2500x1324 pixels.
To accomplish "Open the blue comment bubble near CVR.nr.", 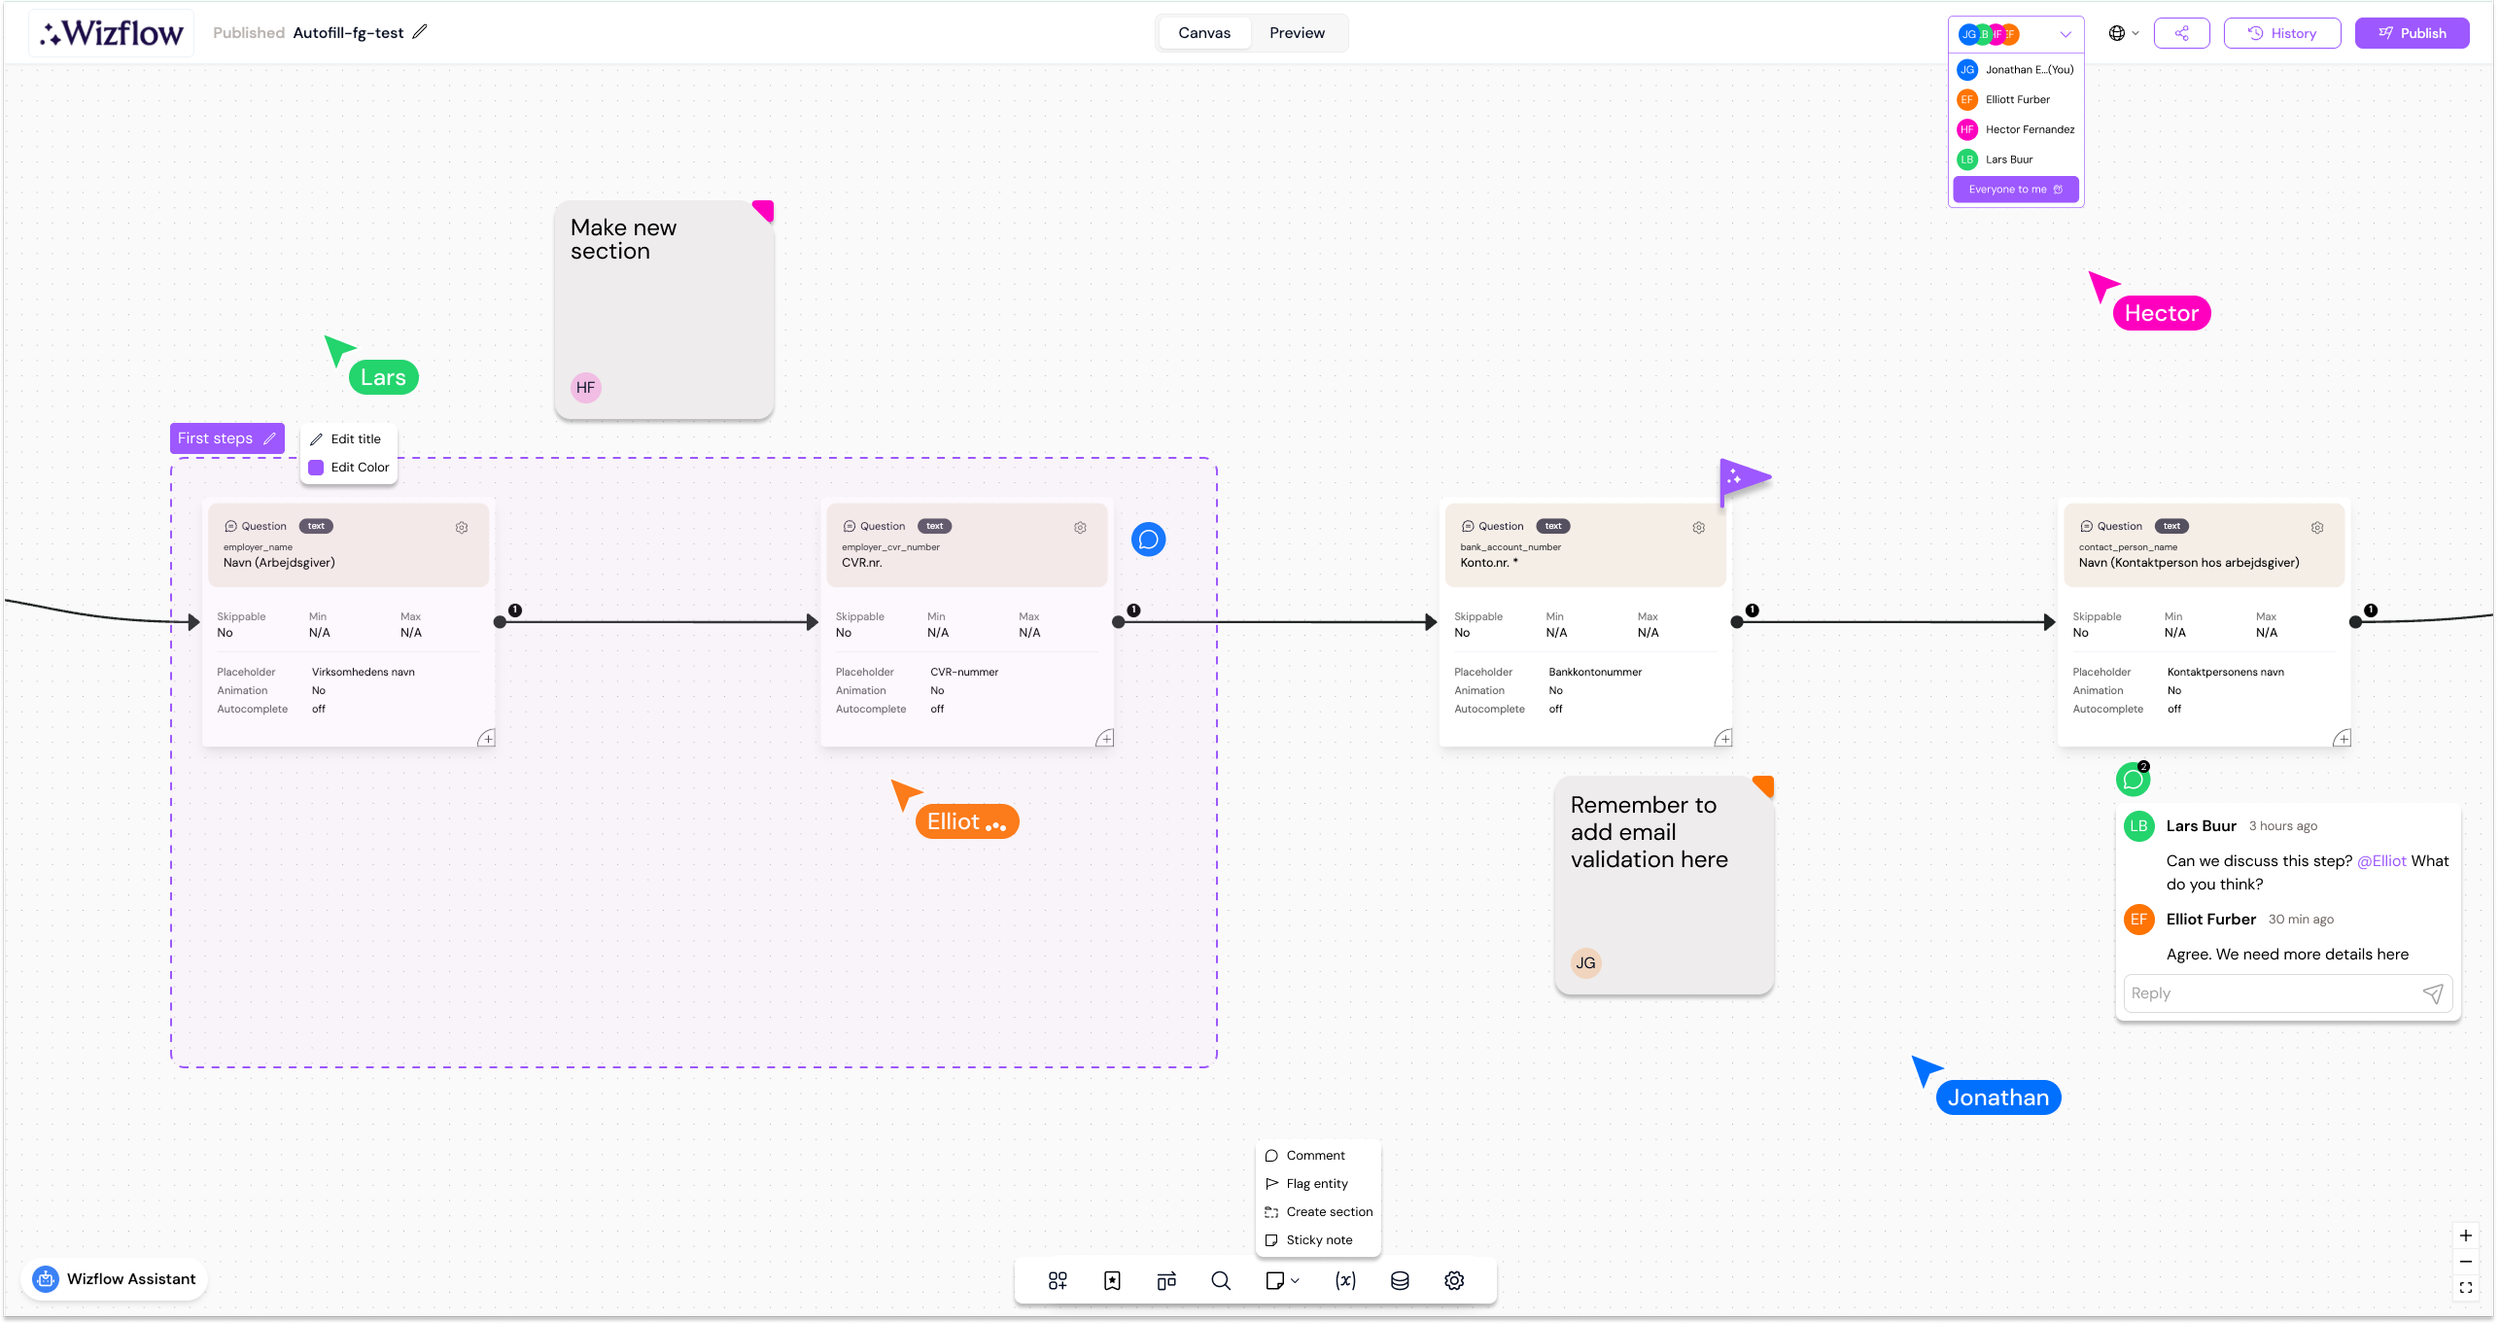I will point(1148,540).
